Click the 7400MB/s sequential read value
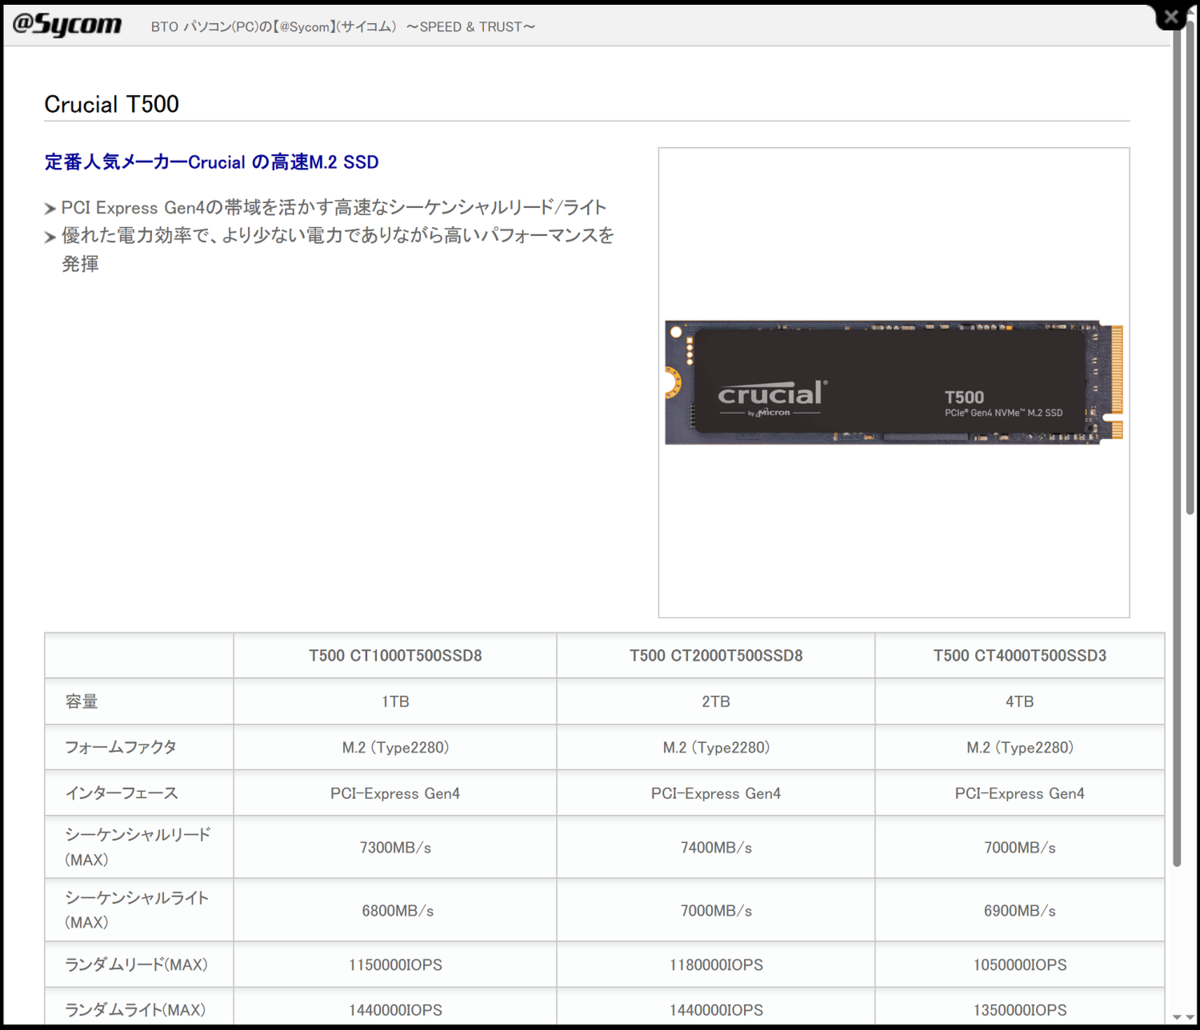Screen dimensions: 1200x1030 click(x=715, y=847)
